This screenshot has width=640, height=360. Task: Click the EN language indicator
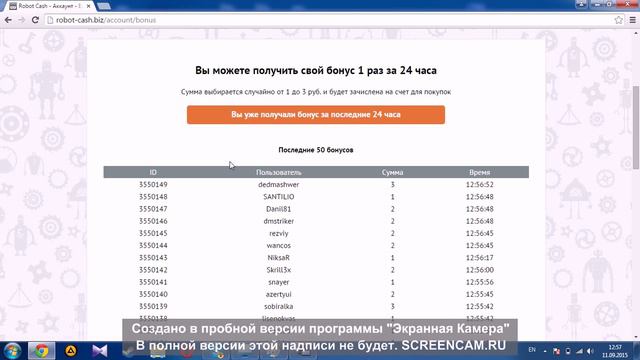coord(532,350)
